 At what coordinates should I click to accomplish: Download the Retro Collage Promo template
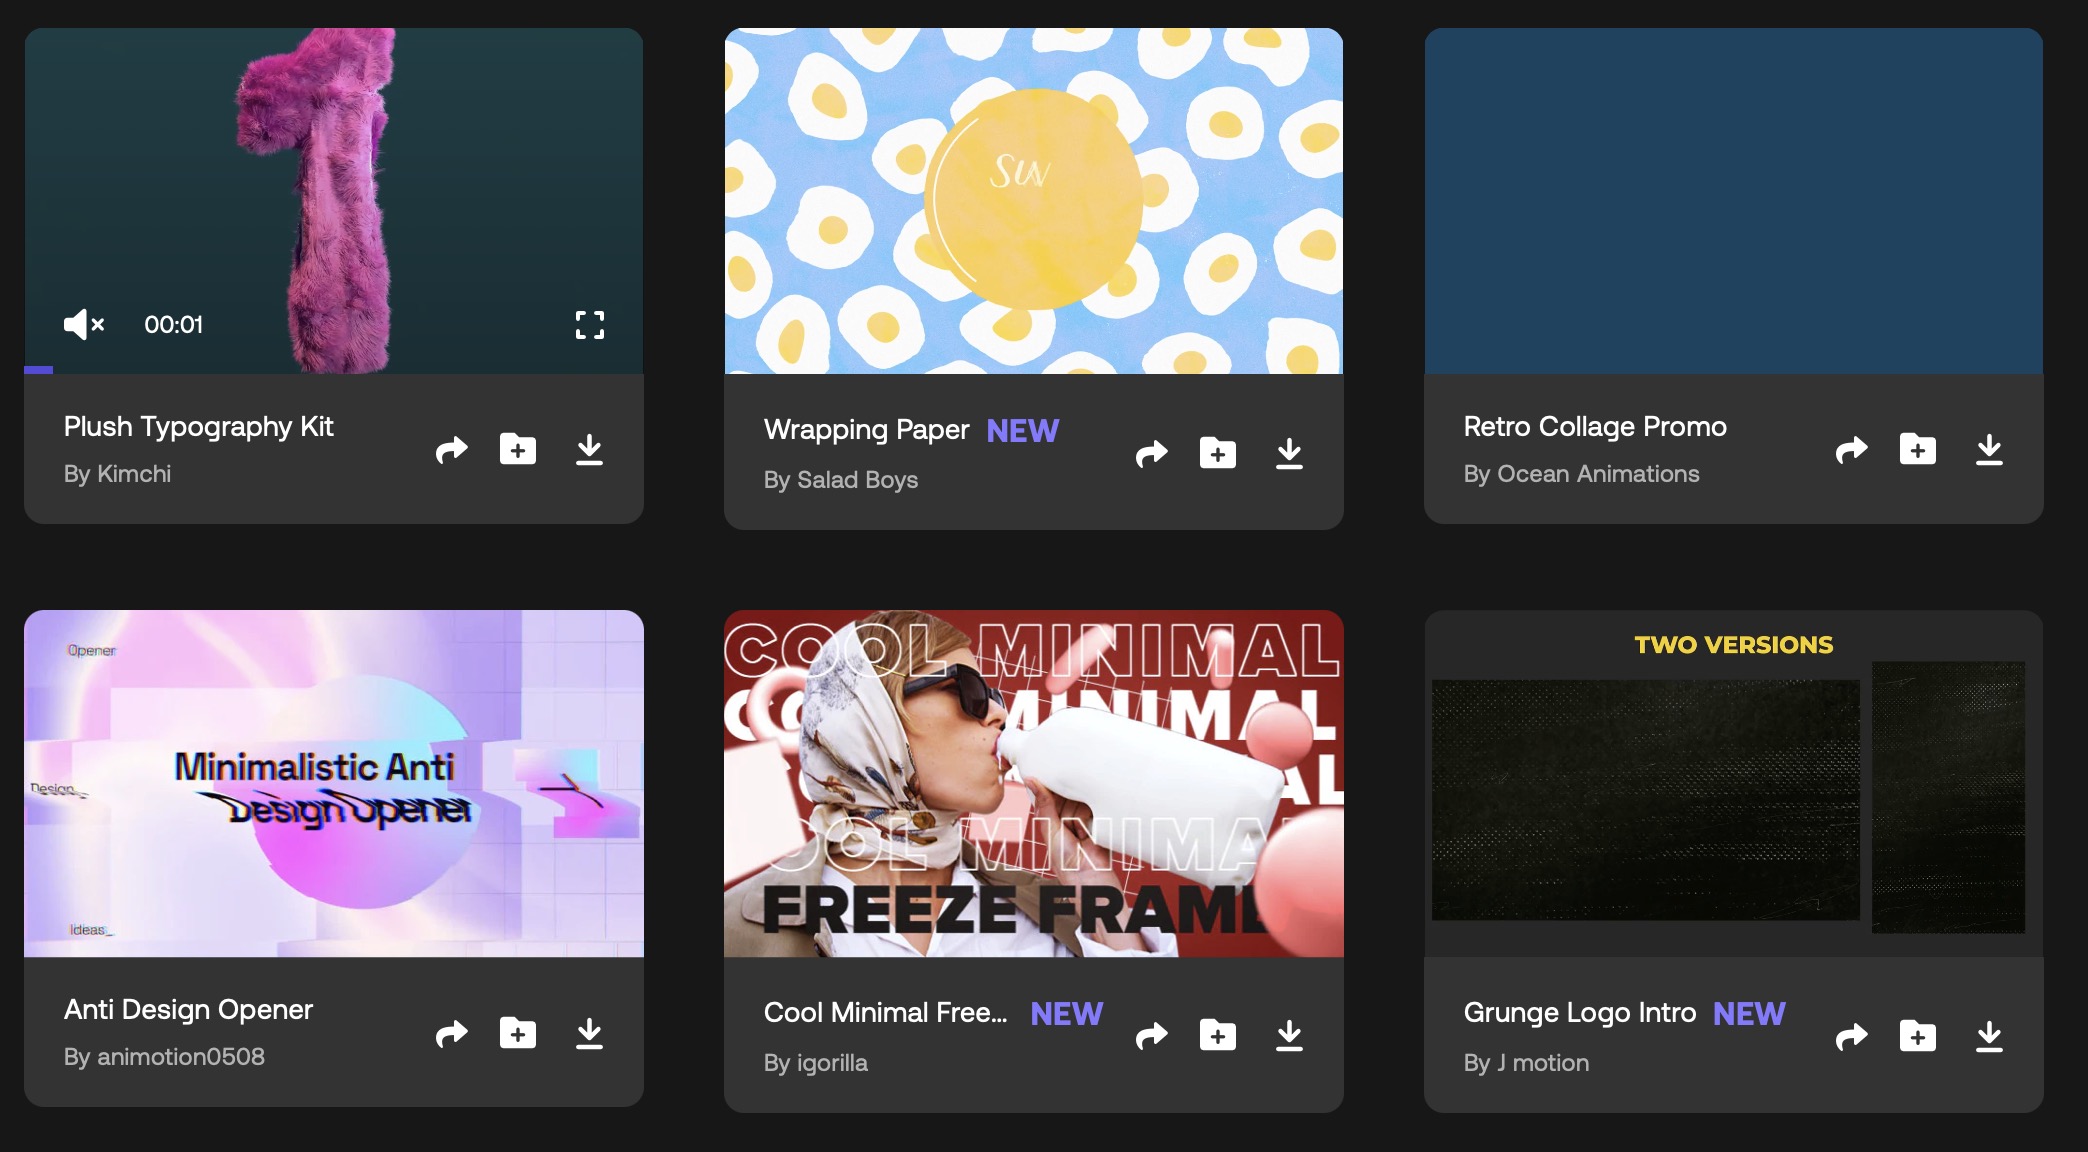[x=1989, y=450]
